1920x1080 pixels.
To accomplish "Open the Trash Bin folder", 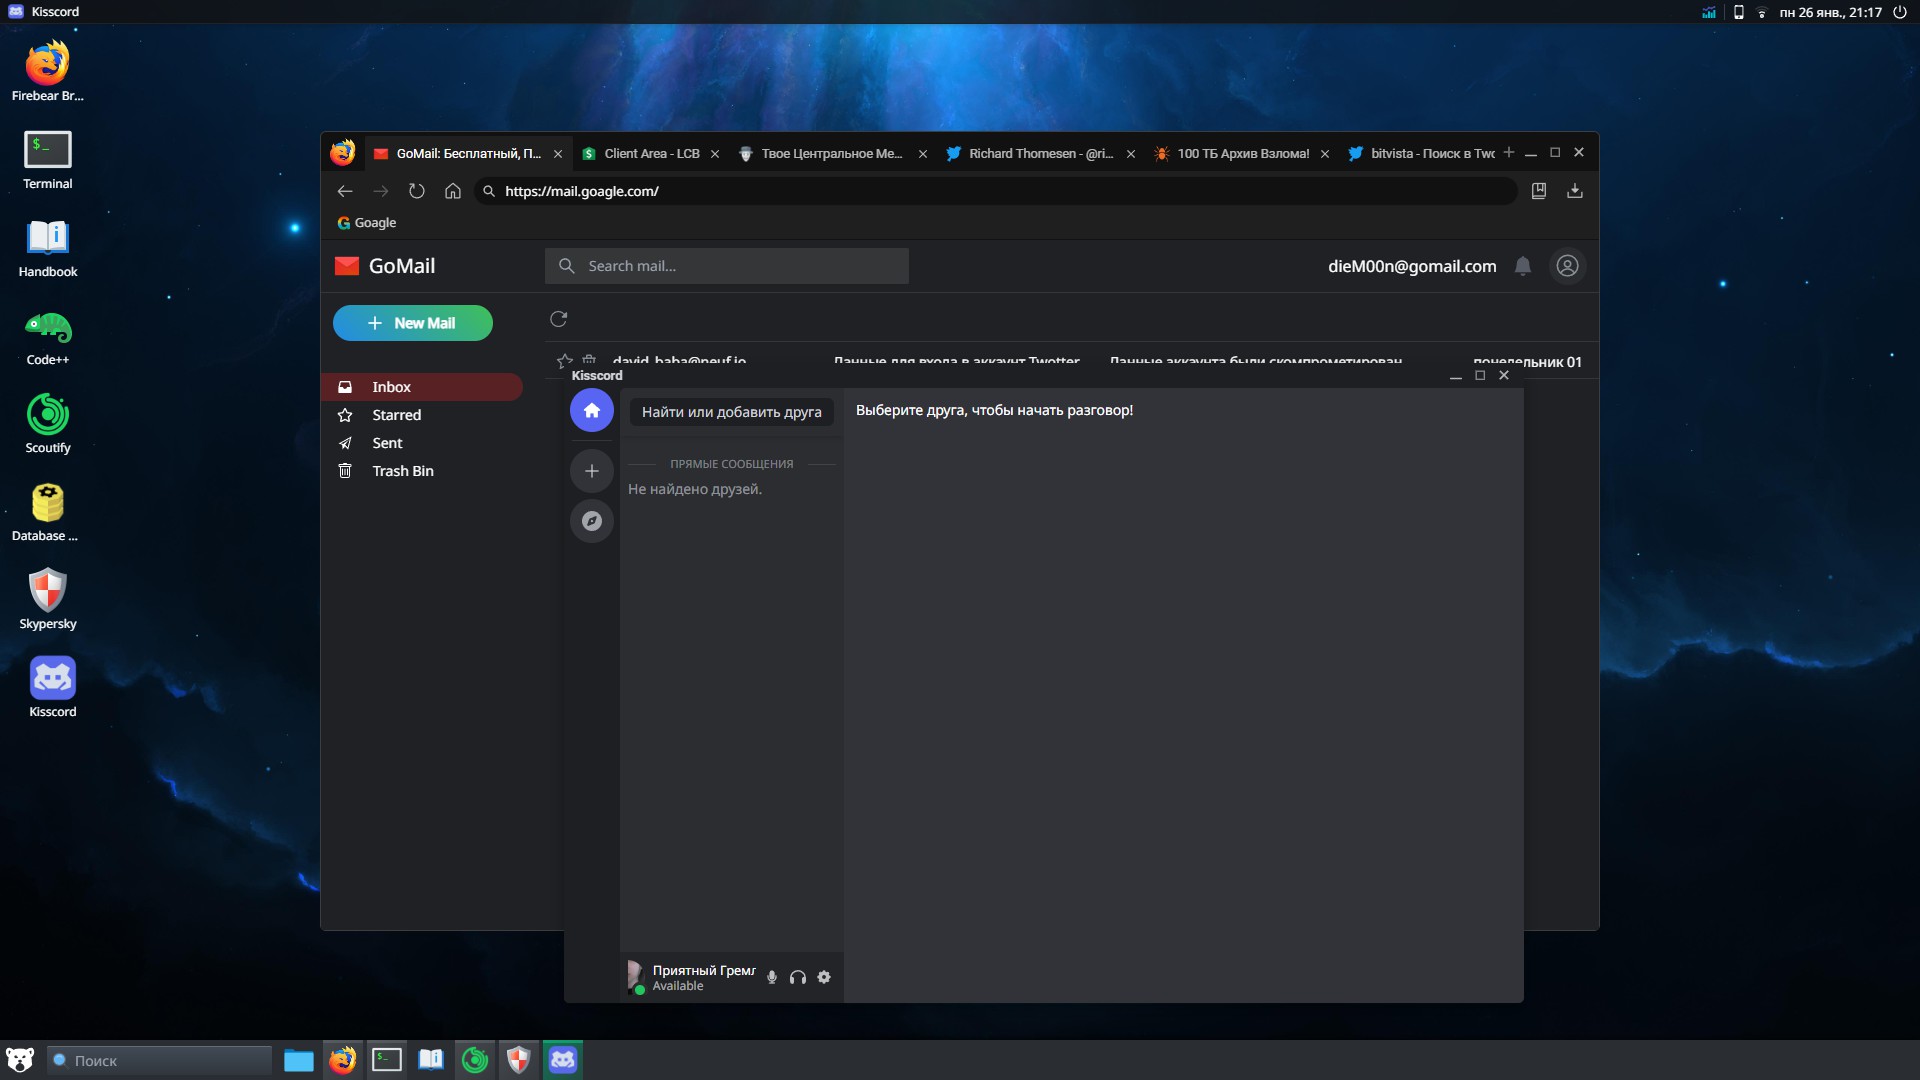I will coord(402,471).
